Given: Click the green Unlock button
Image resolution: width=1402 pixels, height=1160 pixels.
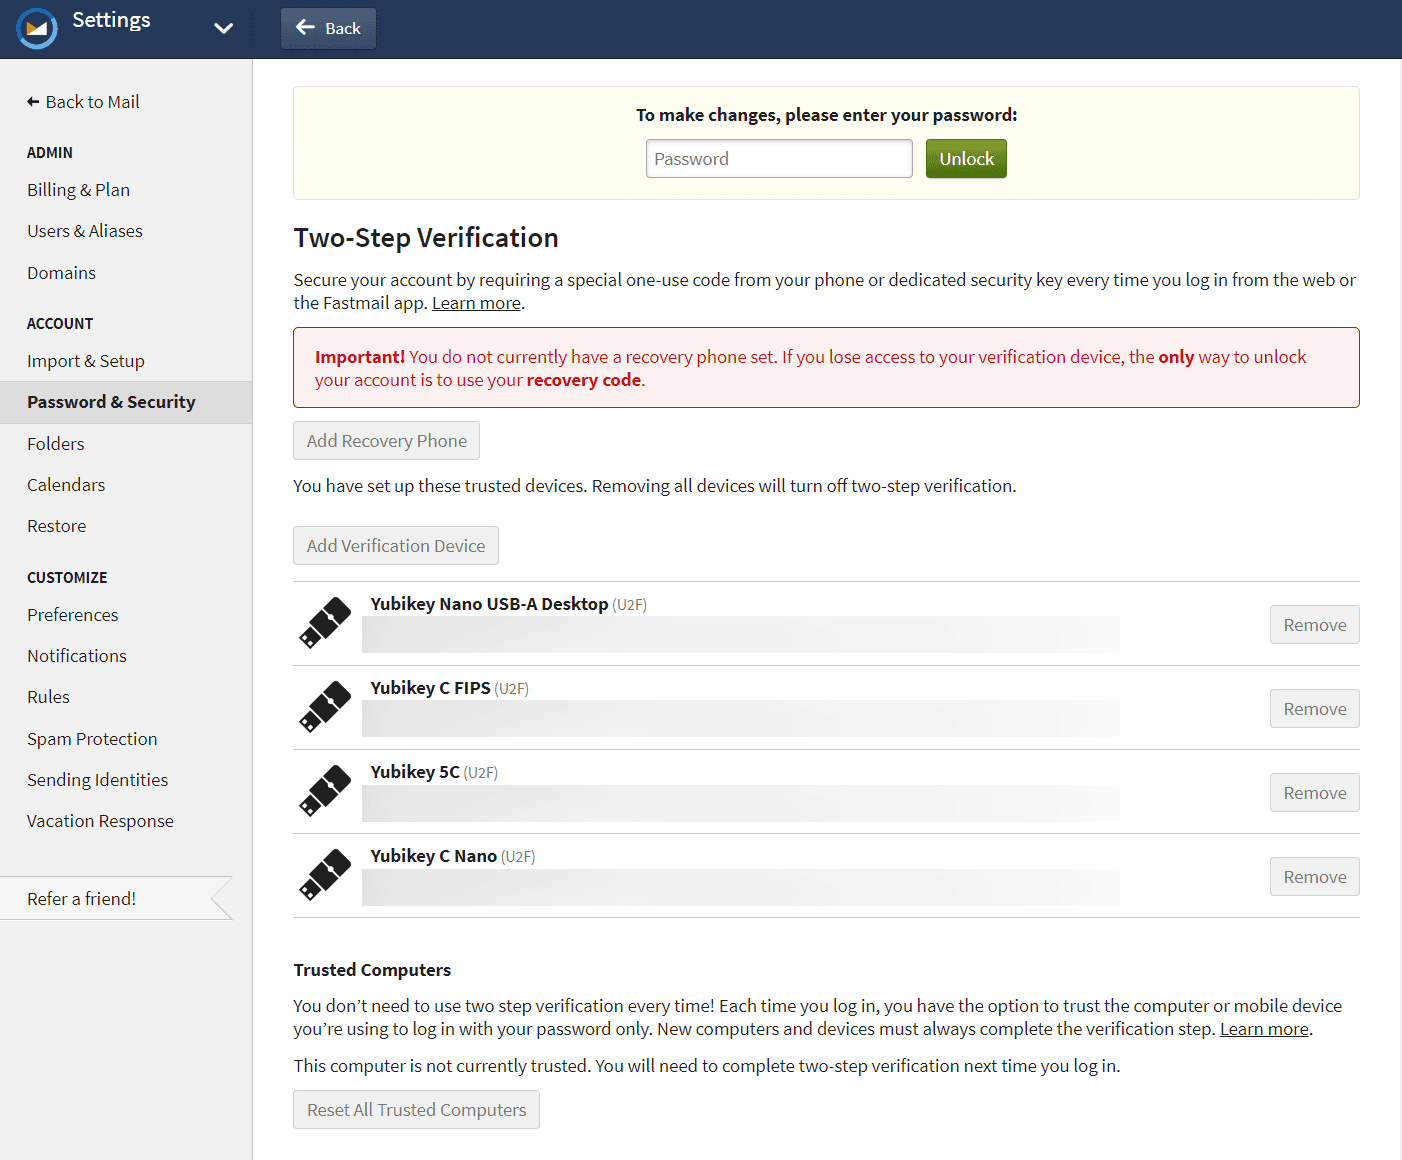Looking at the screenshot, I should point(966,159).
